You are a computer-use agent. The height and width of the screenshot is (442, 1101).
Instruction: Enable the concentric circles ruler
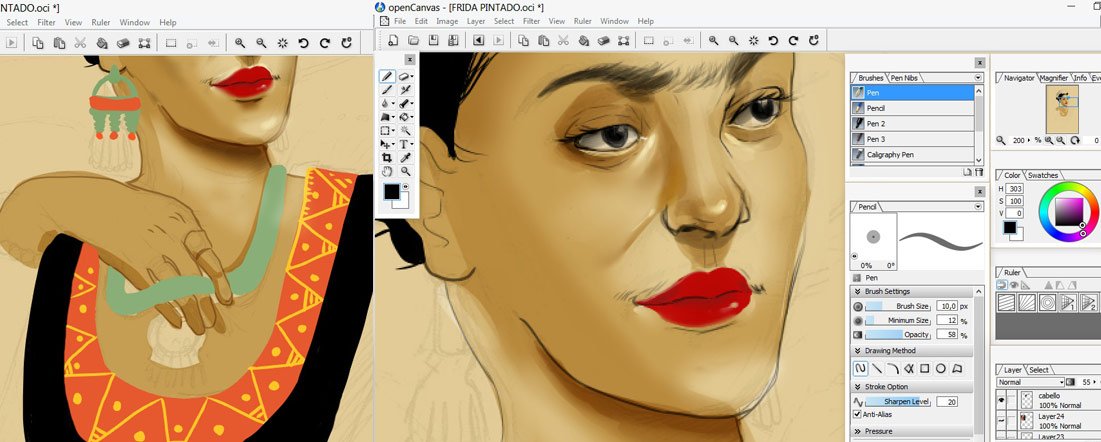tap(1048, 302)
